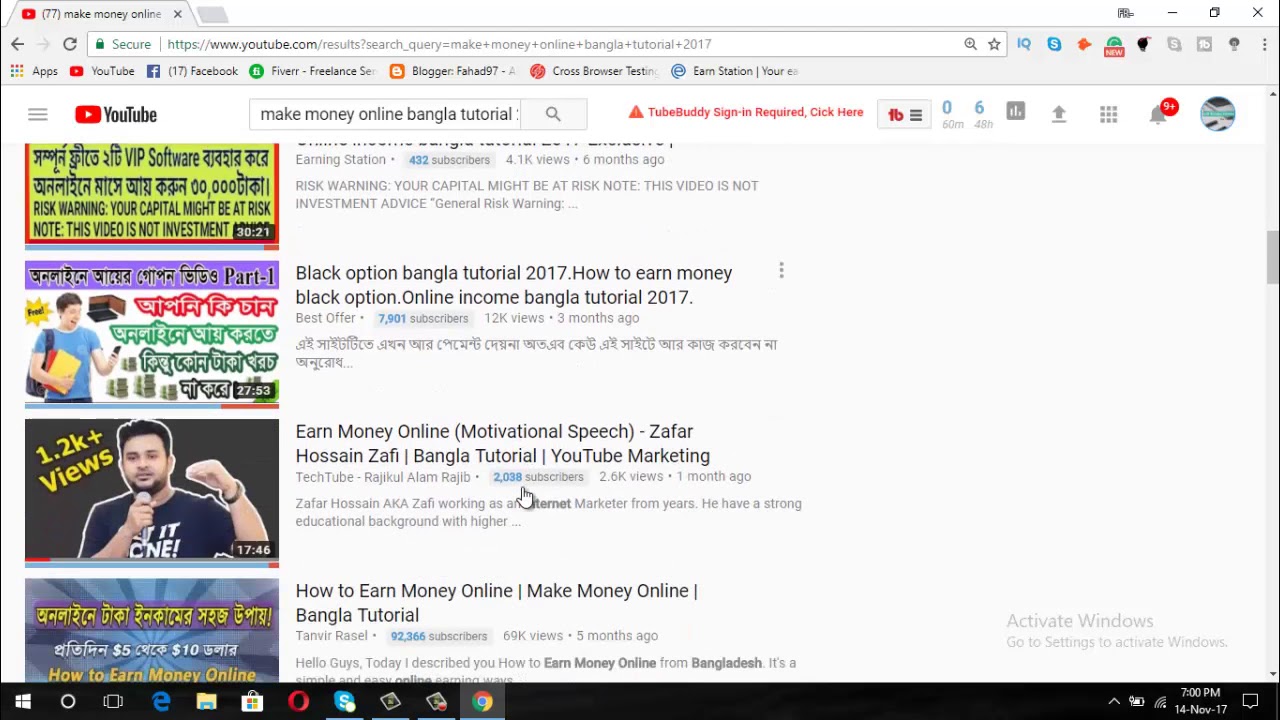Open the Cross Browser Testing bookmark
Image resolution: width=1280 pixels, height=720 pixels.
(594, 71)
